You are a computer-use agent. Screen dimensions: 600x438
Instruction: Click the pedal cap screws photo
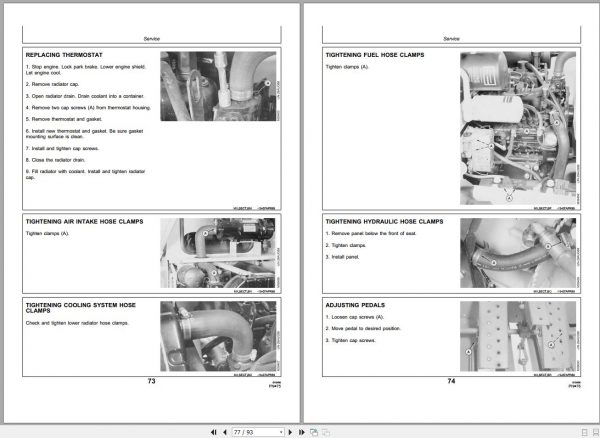coord(518,336)
